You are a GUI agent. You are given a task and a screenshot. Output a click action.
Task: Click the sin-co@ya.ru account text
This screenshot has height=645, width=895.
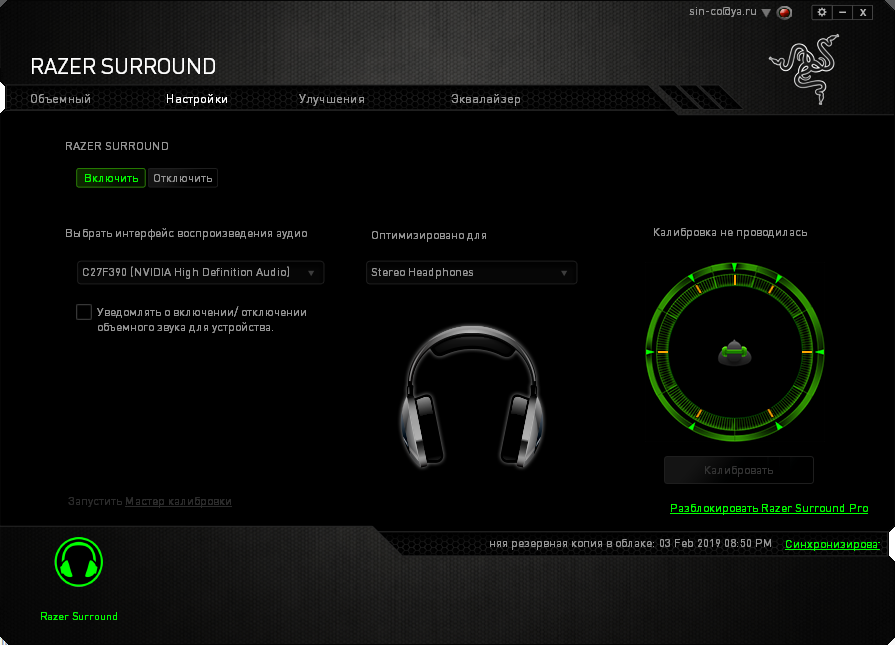pos(723,11)
